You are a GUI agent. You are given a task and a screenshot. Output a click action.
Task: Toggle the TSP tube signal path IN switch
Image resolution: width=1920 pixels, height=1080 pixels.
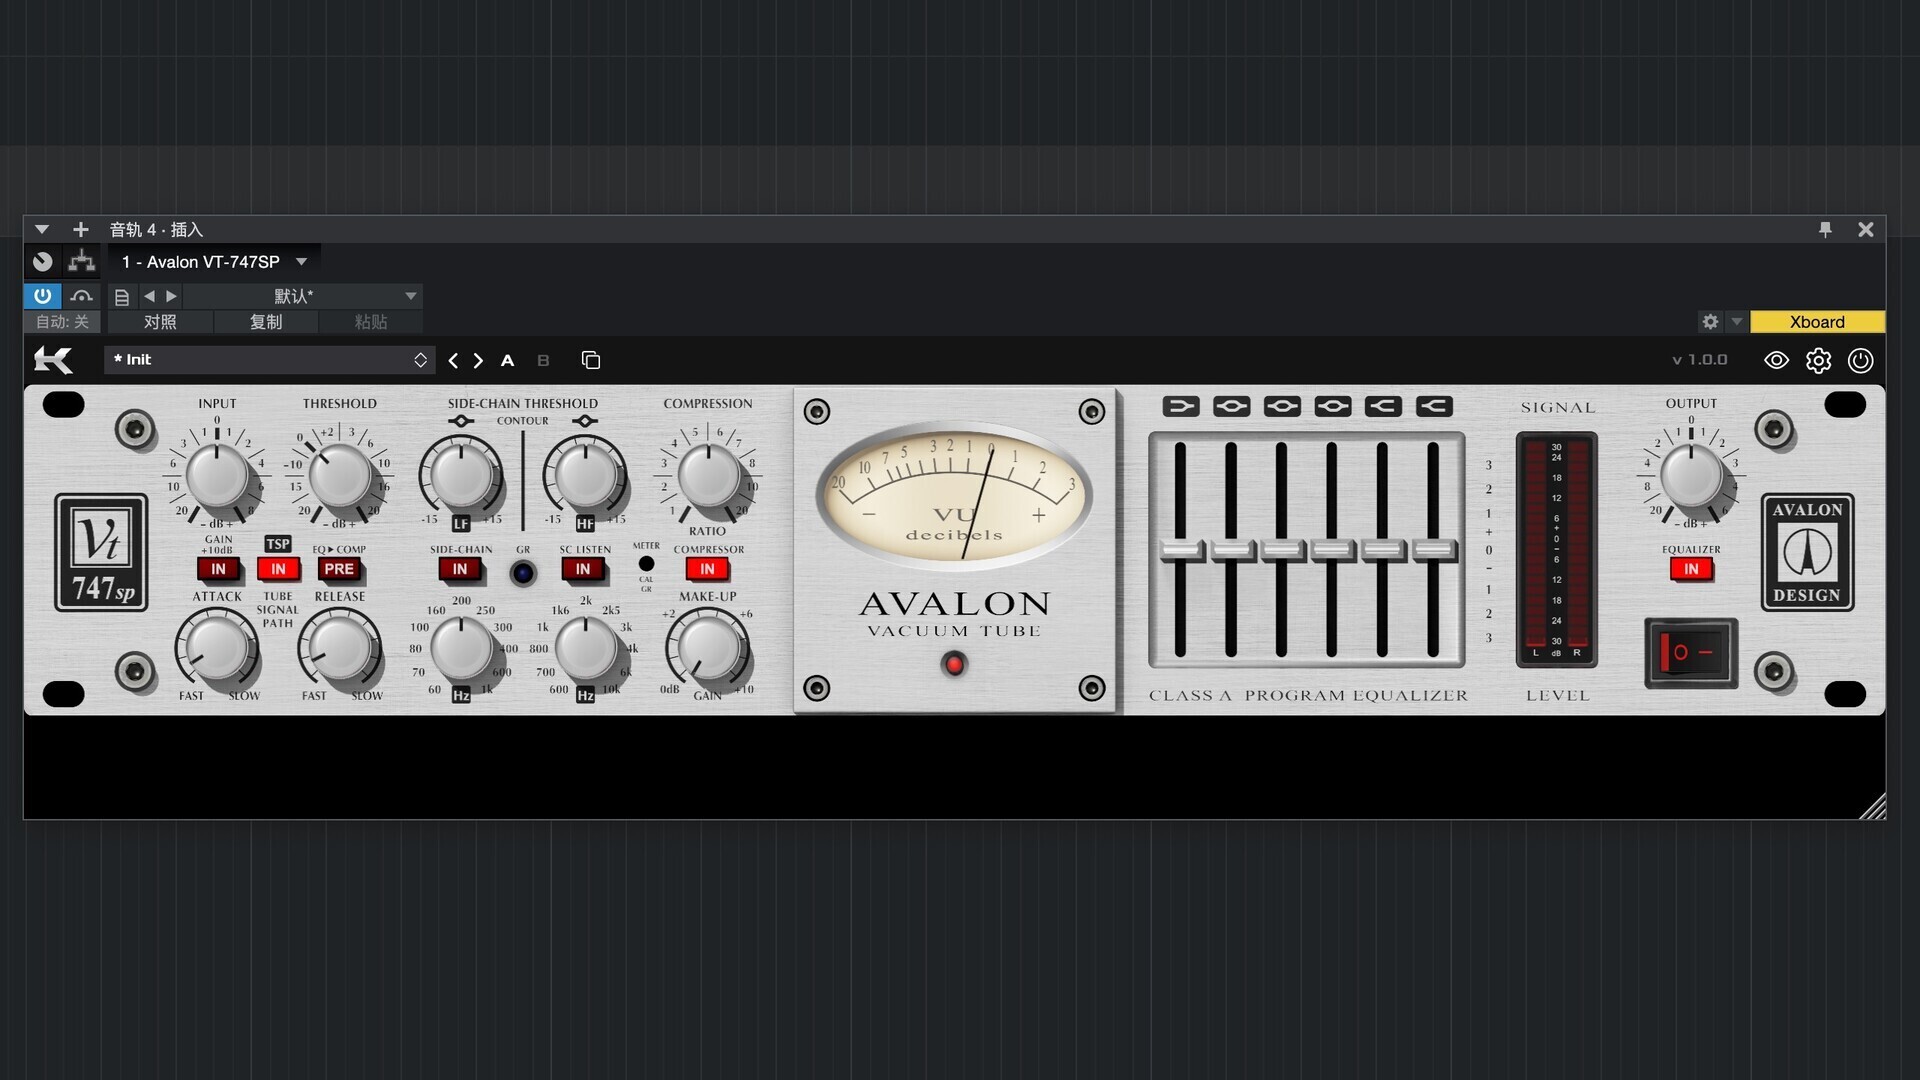coord(278,569)
